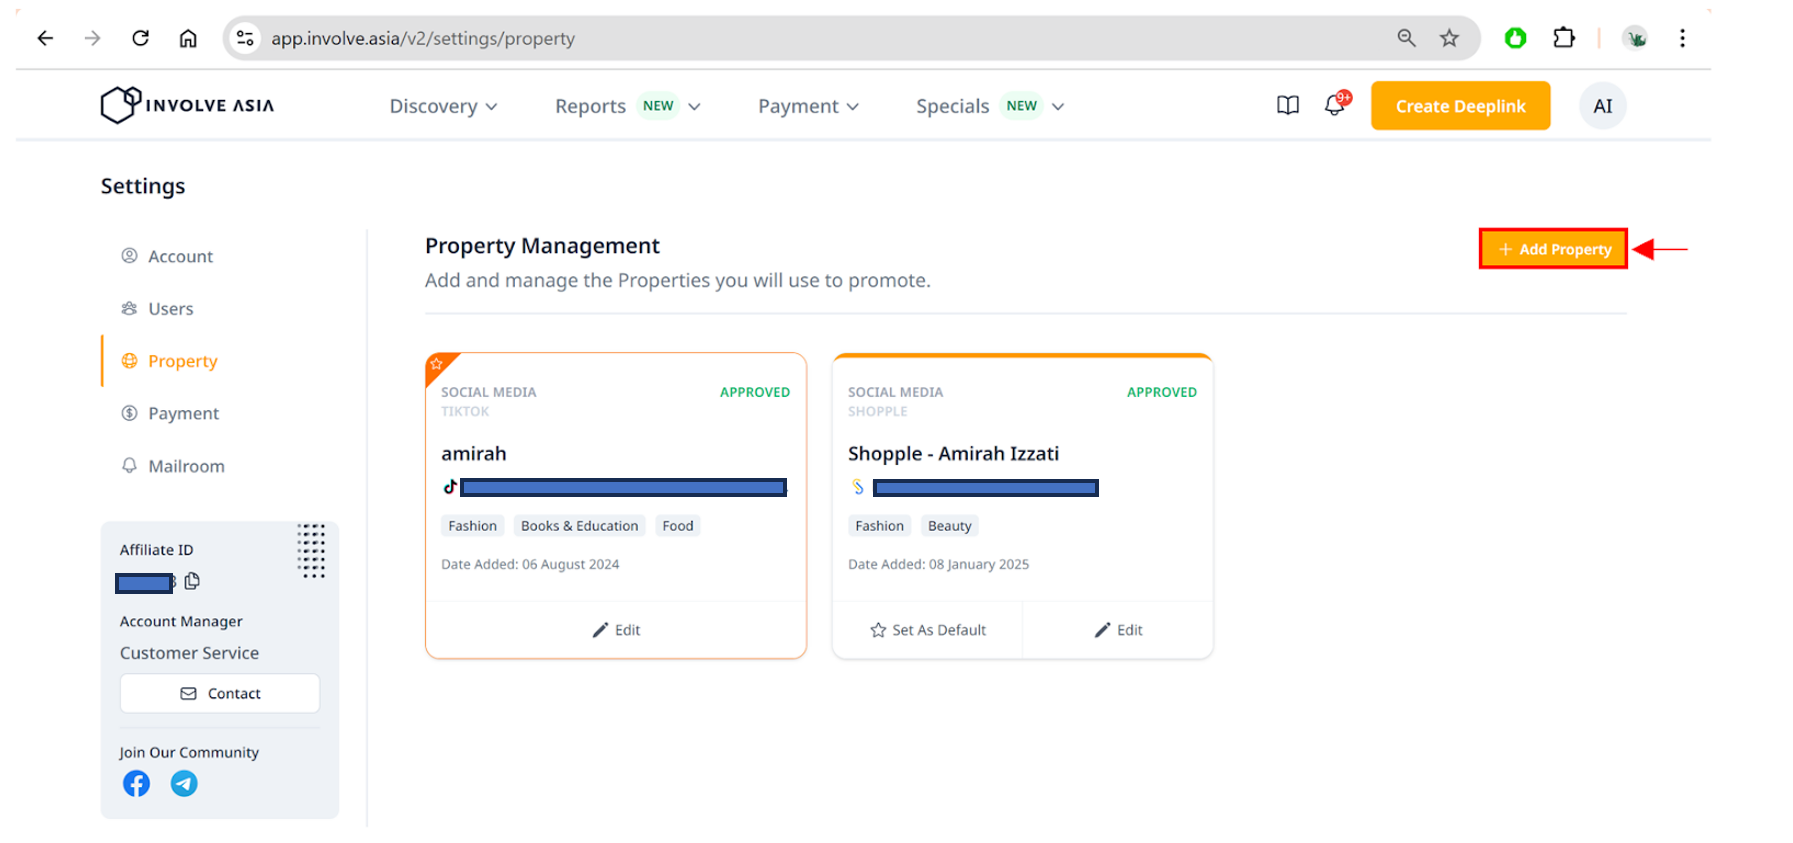Edit the amirah TikTok property
This screenshot has width=1793, height=843.
[x=616, y=630]
